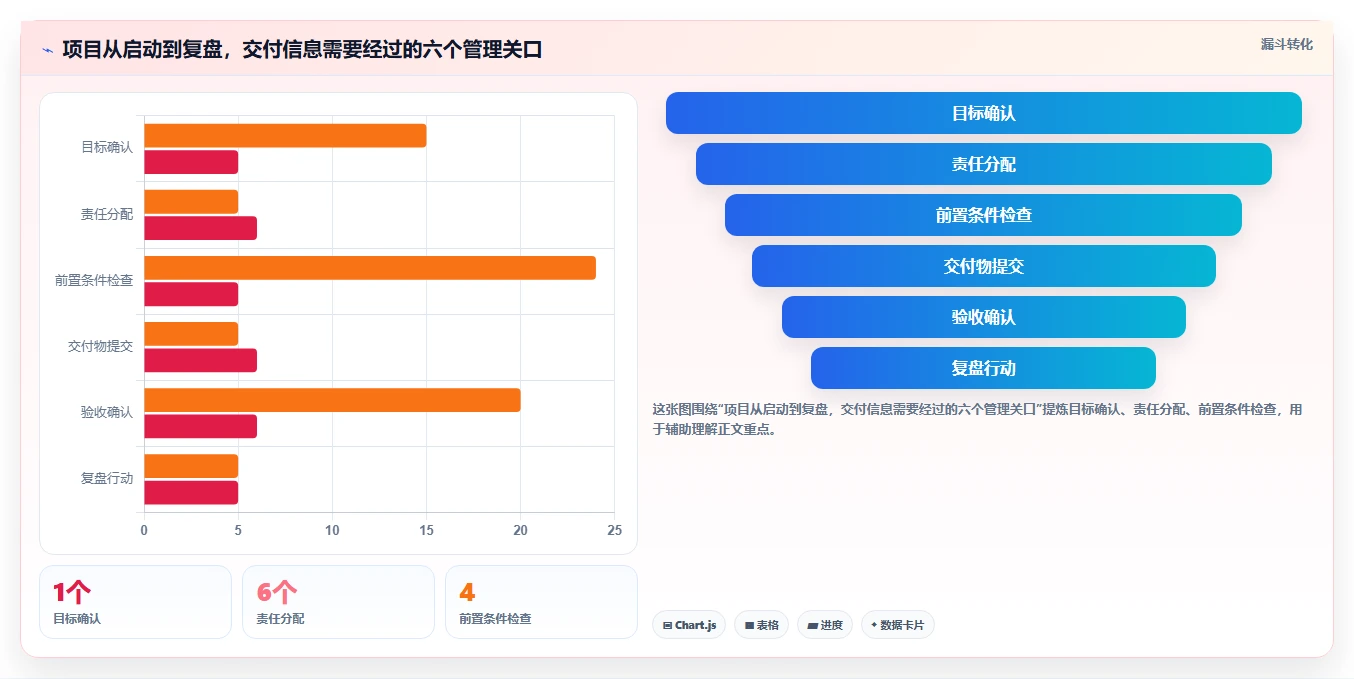Click the orange bar for 验收确认

pos(332,400)
